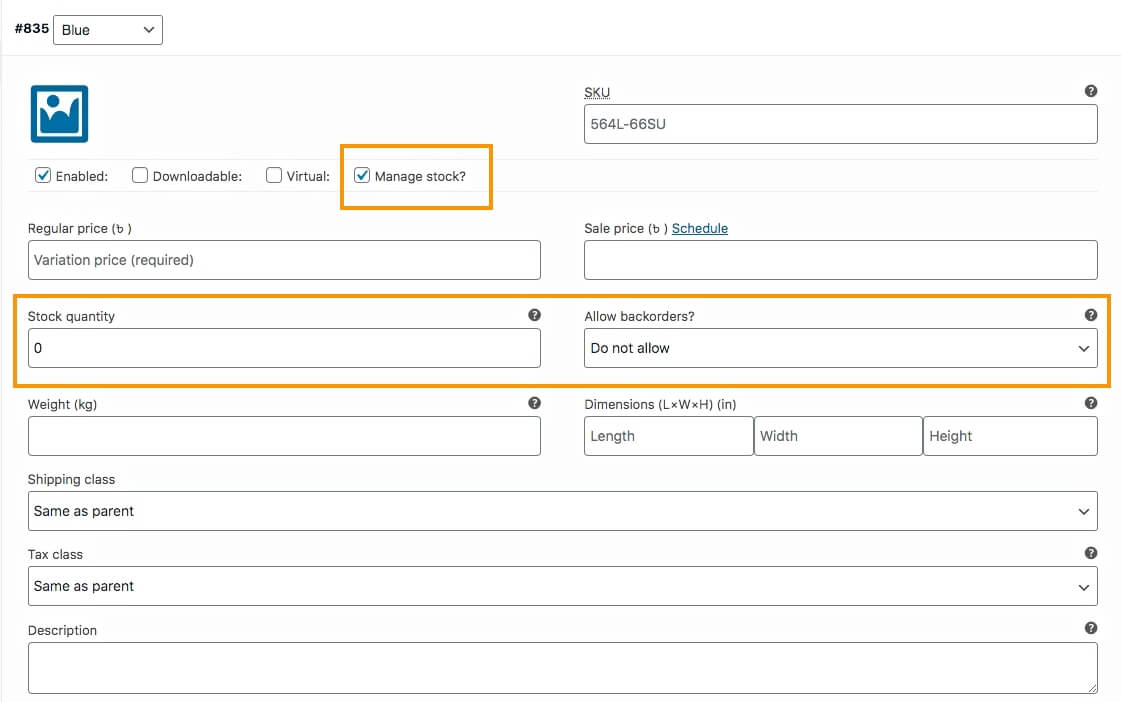Image resolution: width=1121 pixels, height=702 pixels.
Task: Tick the Virtual checkbox
Action: 274,176
